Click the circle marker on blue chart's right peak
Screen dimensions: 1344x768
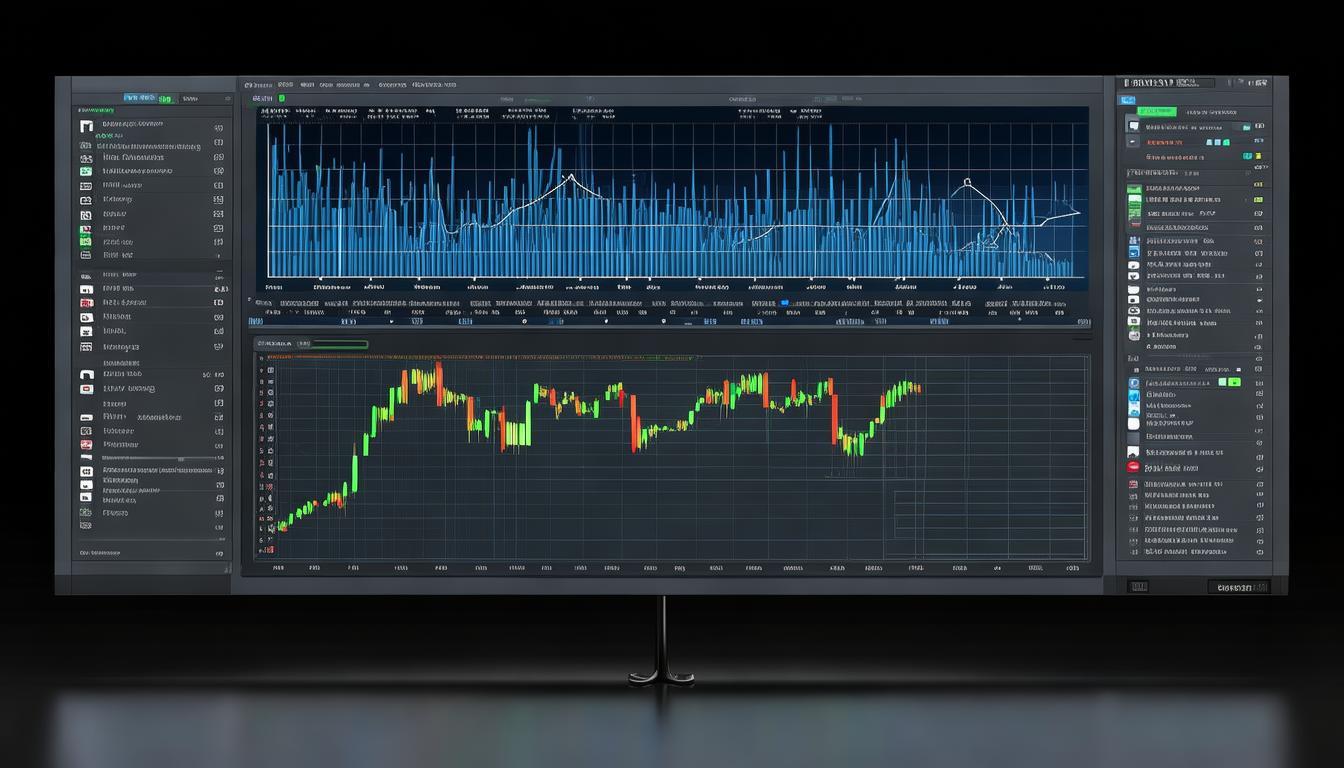click(967, 183)
